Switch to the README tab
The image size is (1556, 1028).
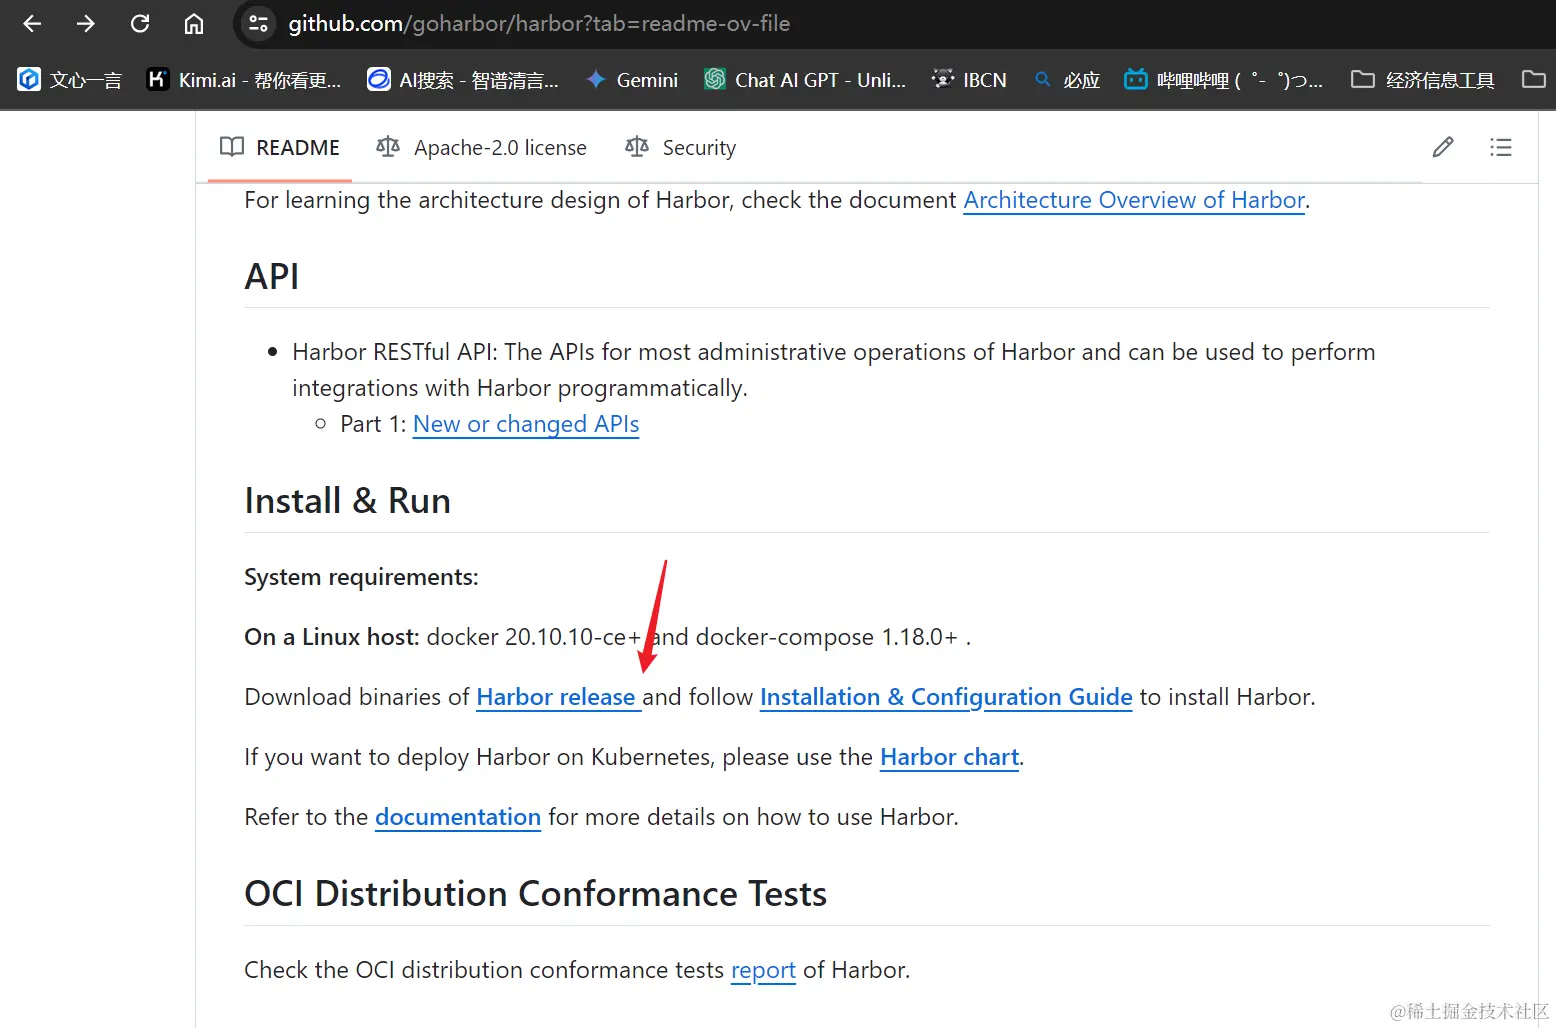pos(280,148)
